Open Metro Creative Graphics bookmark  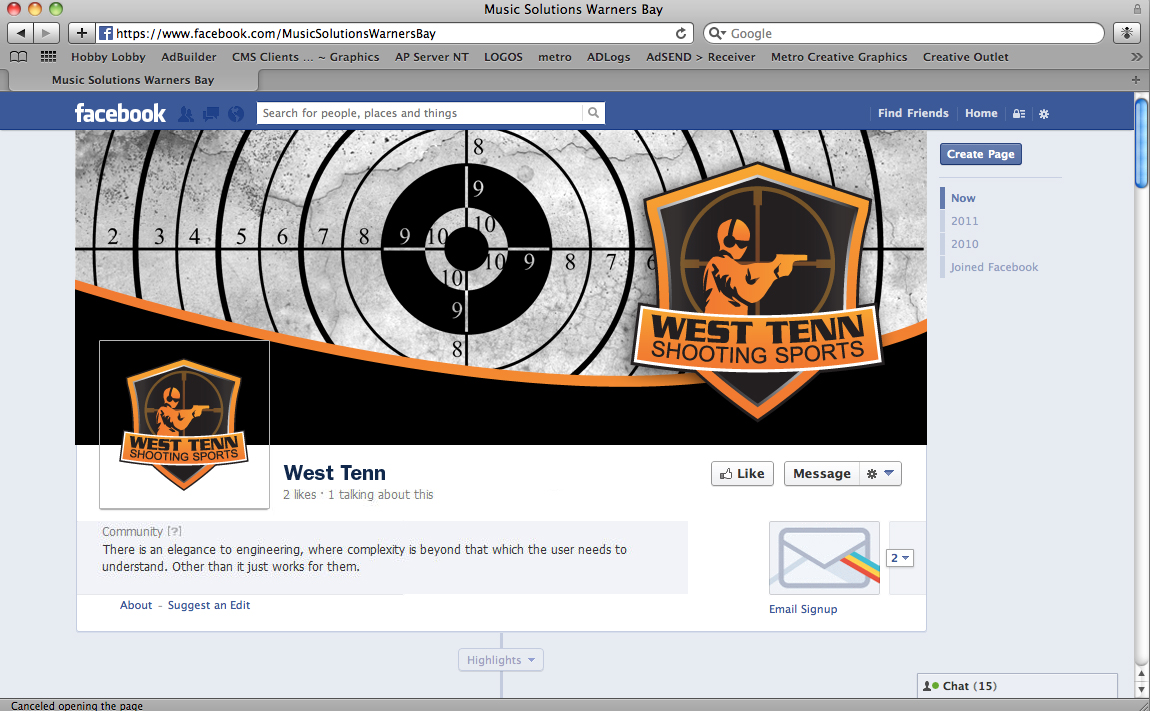click(x=838, y=56)
